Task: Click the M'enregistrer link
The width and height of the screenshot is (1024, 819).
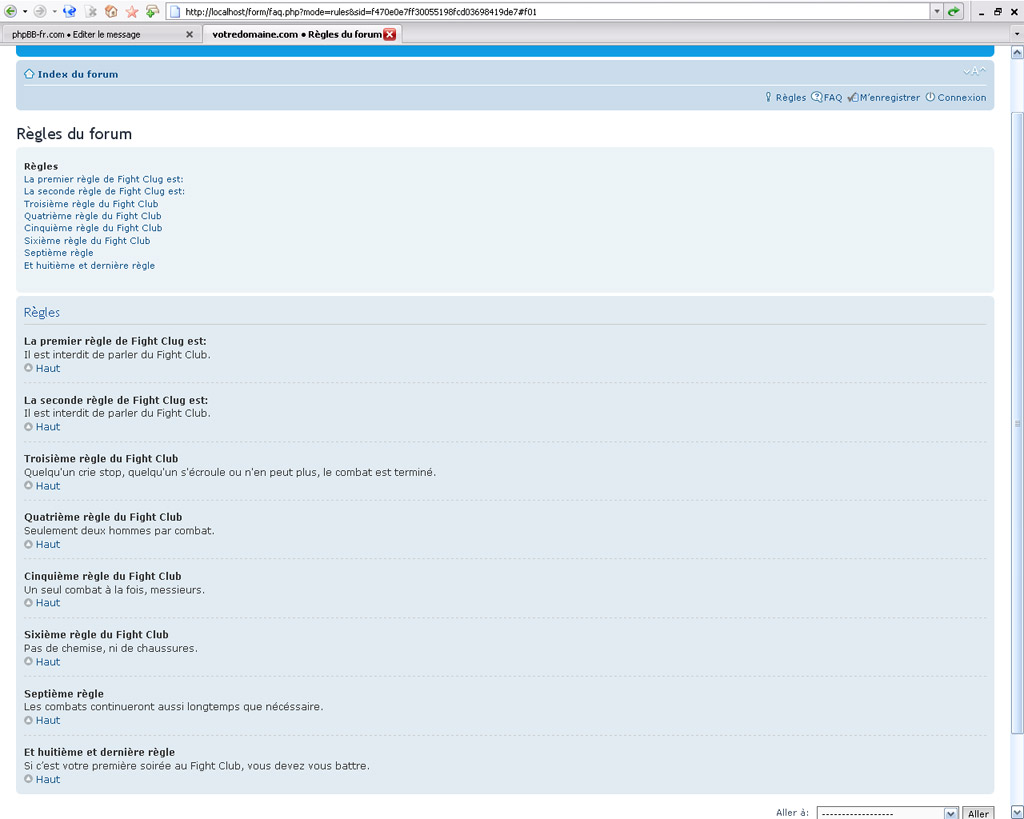Action: (x=889, y=98)
